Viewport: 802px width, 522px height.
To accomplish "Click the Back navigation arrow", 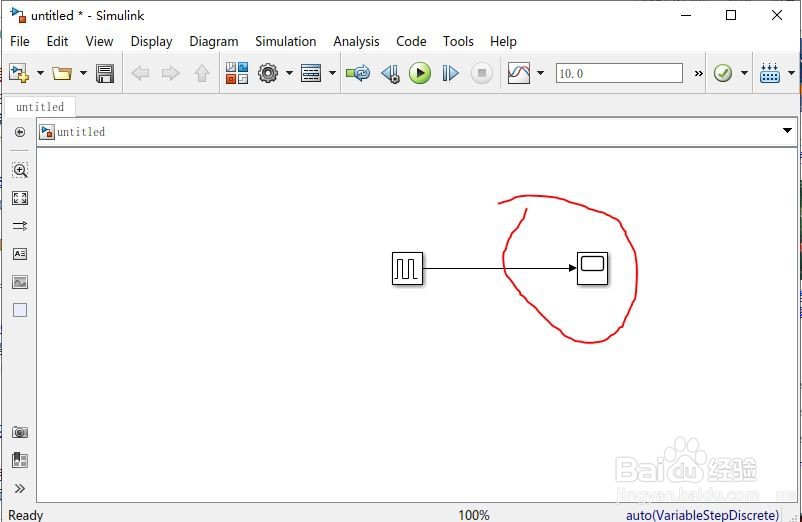I will tap(140, 73).
